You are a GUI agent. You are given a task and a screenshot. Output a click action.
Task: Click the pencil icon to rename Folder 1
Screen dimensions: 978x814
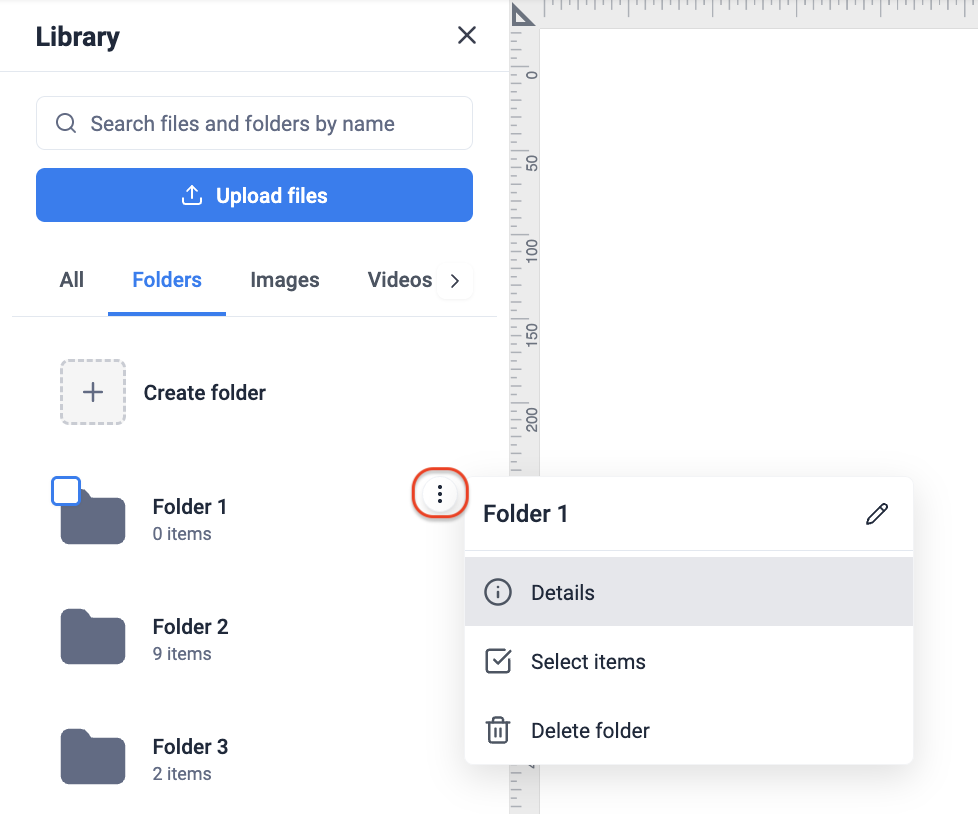877,514
